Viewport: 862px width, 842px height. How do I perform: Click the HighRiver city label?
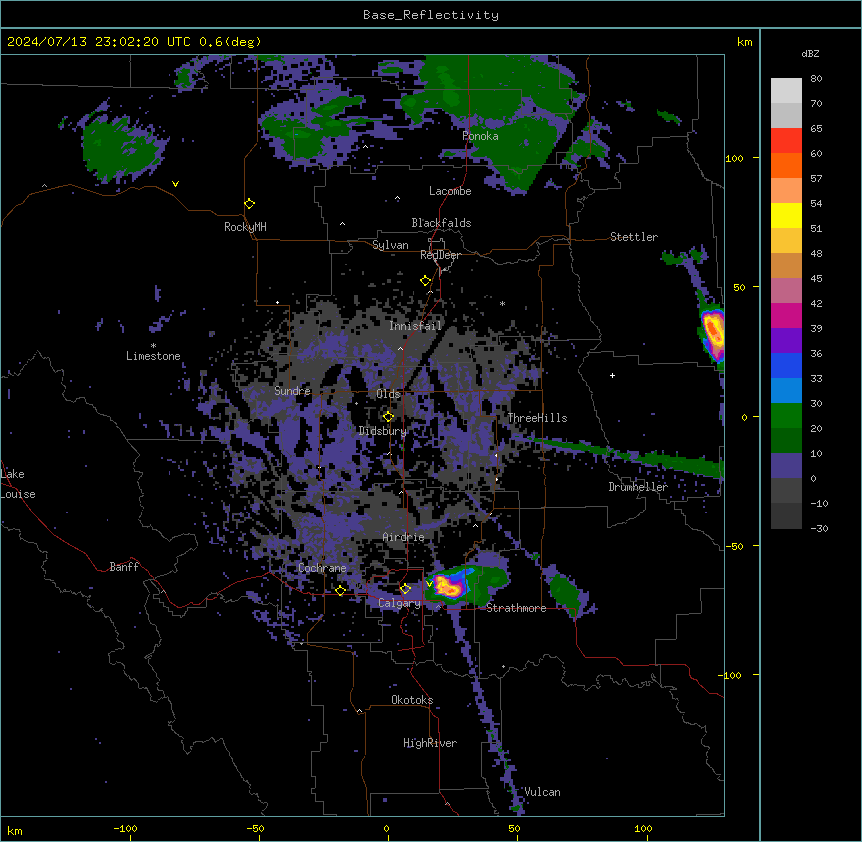[429, 743]
